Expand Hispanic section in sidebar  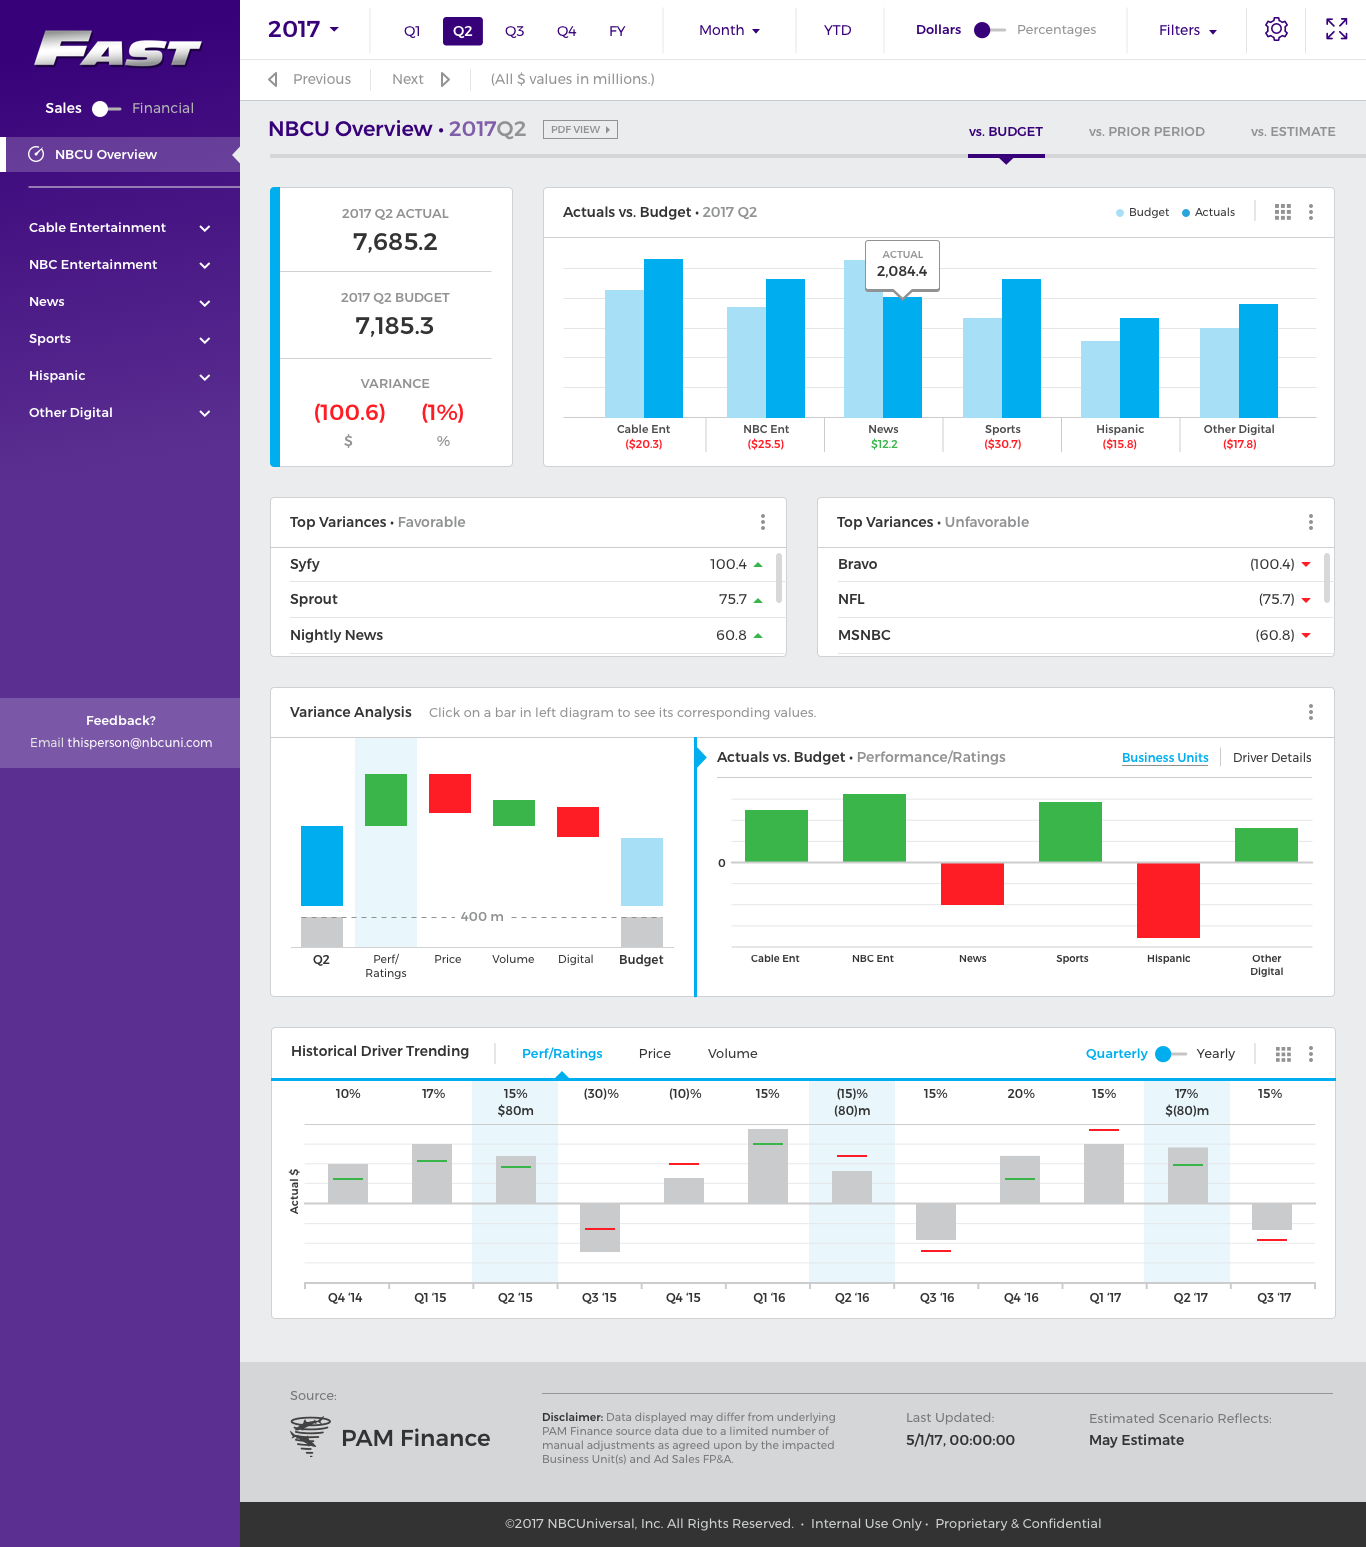click(120, 376)
